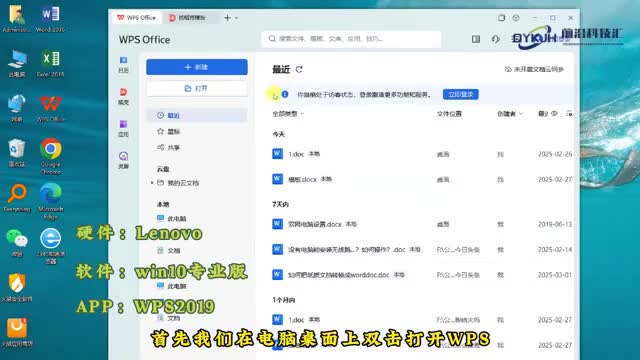Click the 打开 open button
The height and width of the screenshot is (360, 640).
pyautogui.click(x=197, y=88)
